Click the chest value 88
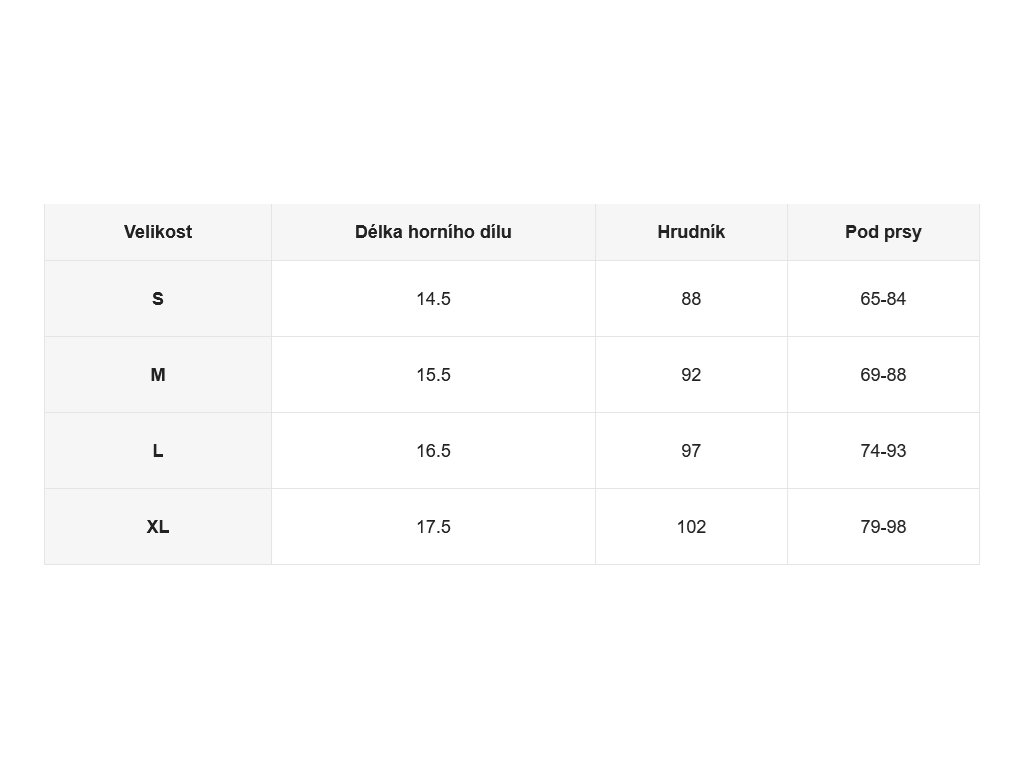 691,298
